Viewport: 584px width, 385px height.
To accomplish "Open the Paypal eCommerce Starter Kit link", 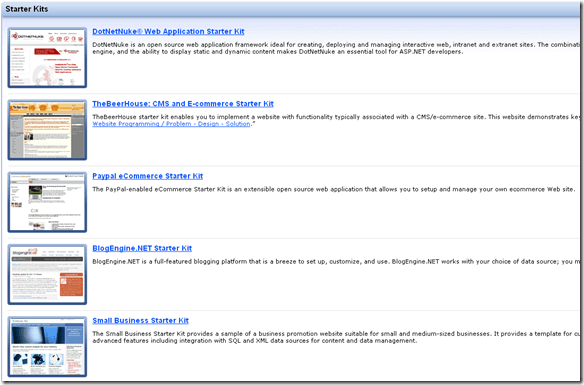I will pyautogui.click(x=147, y=176).
